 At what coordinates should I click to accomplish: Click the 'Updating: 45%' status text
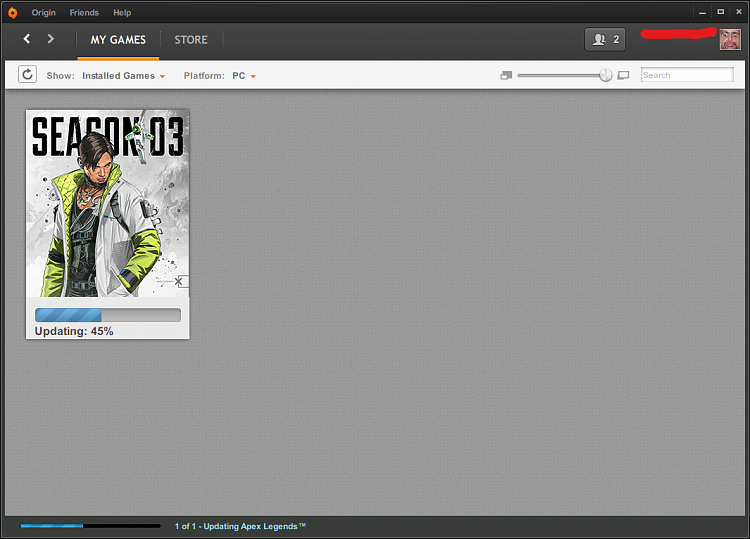tap(74, 331)
